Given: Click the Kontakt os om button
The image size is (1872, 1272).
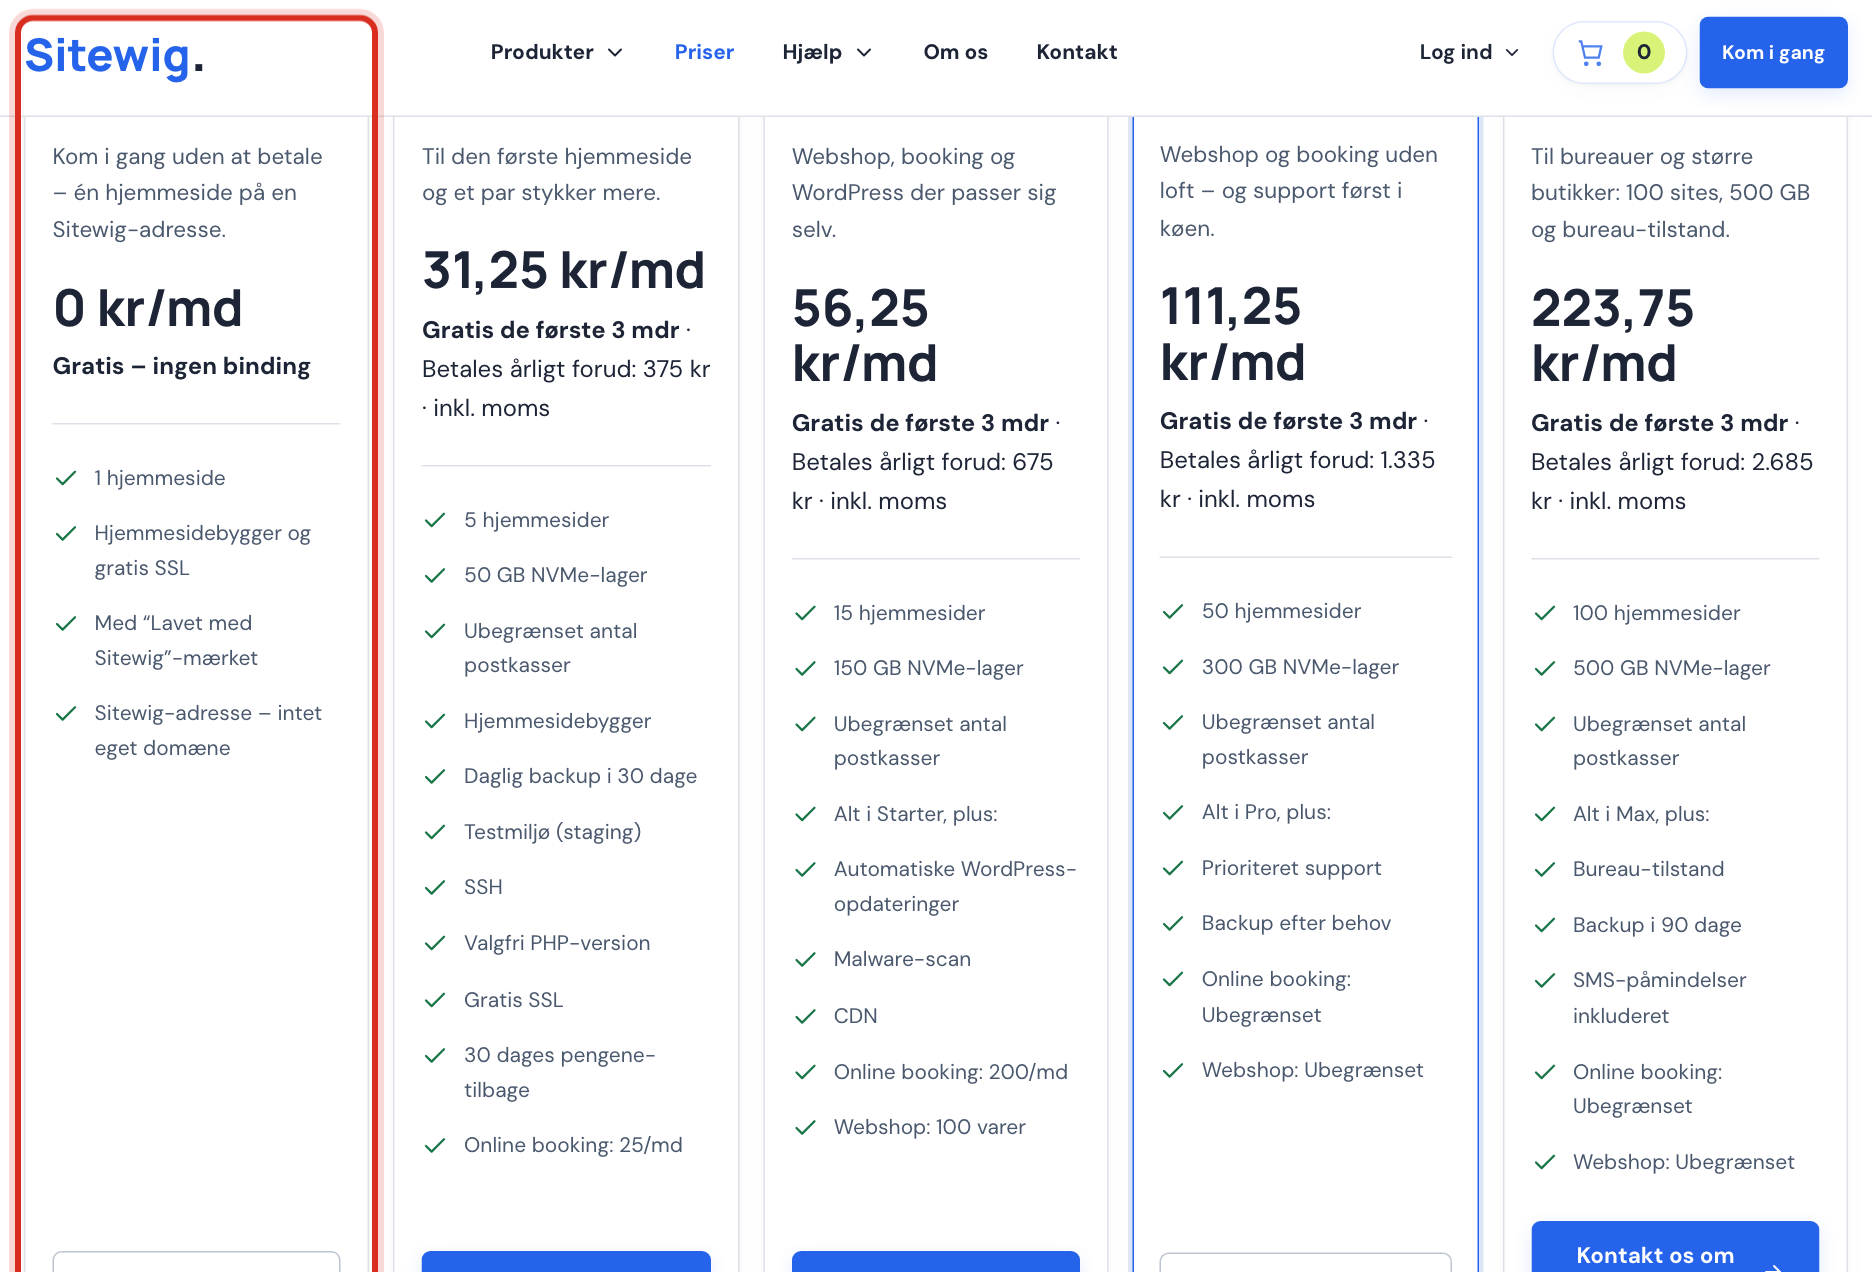Looking at the screenshot, I should click(x=1675, y=1247).
